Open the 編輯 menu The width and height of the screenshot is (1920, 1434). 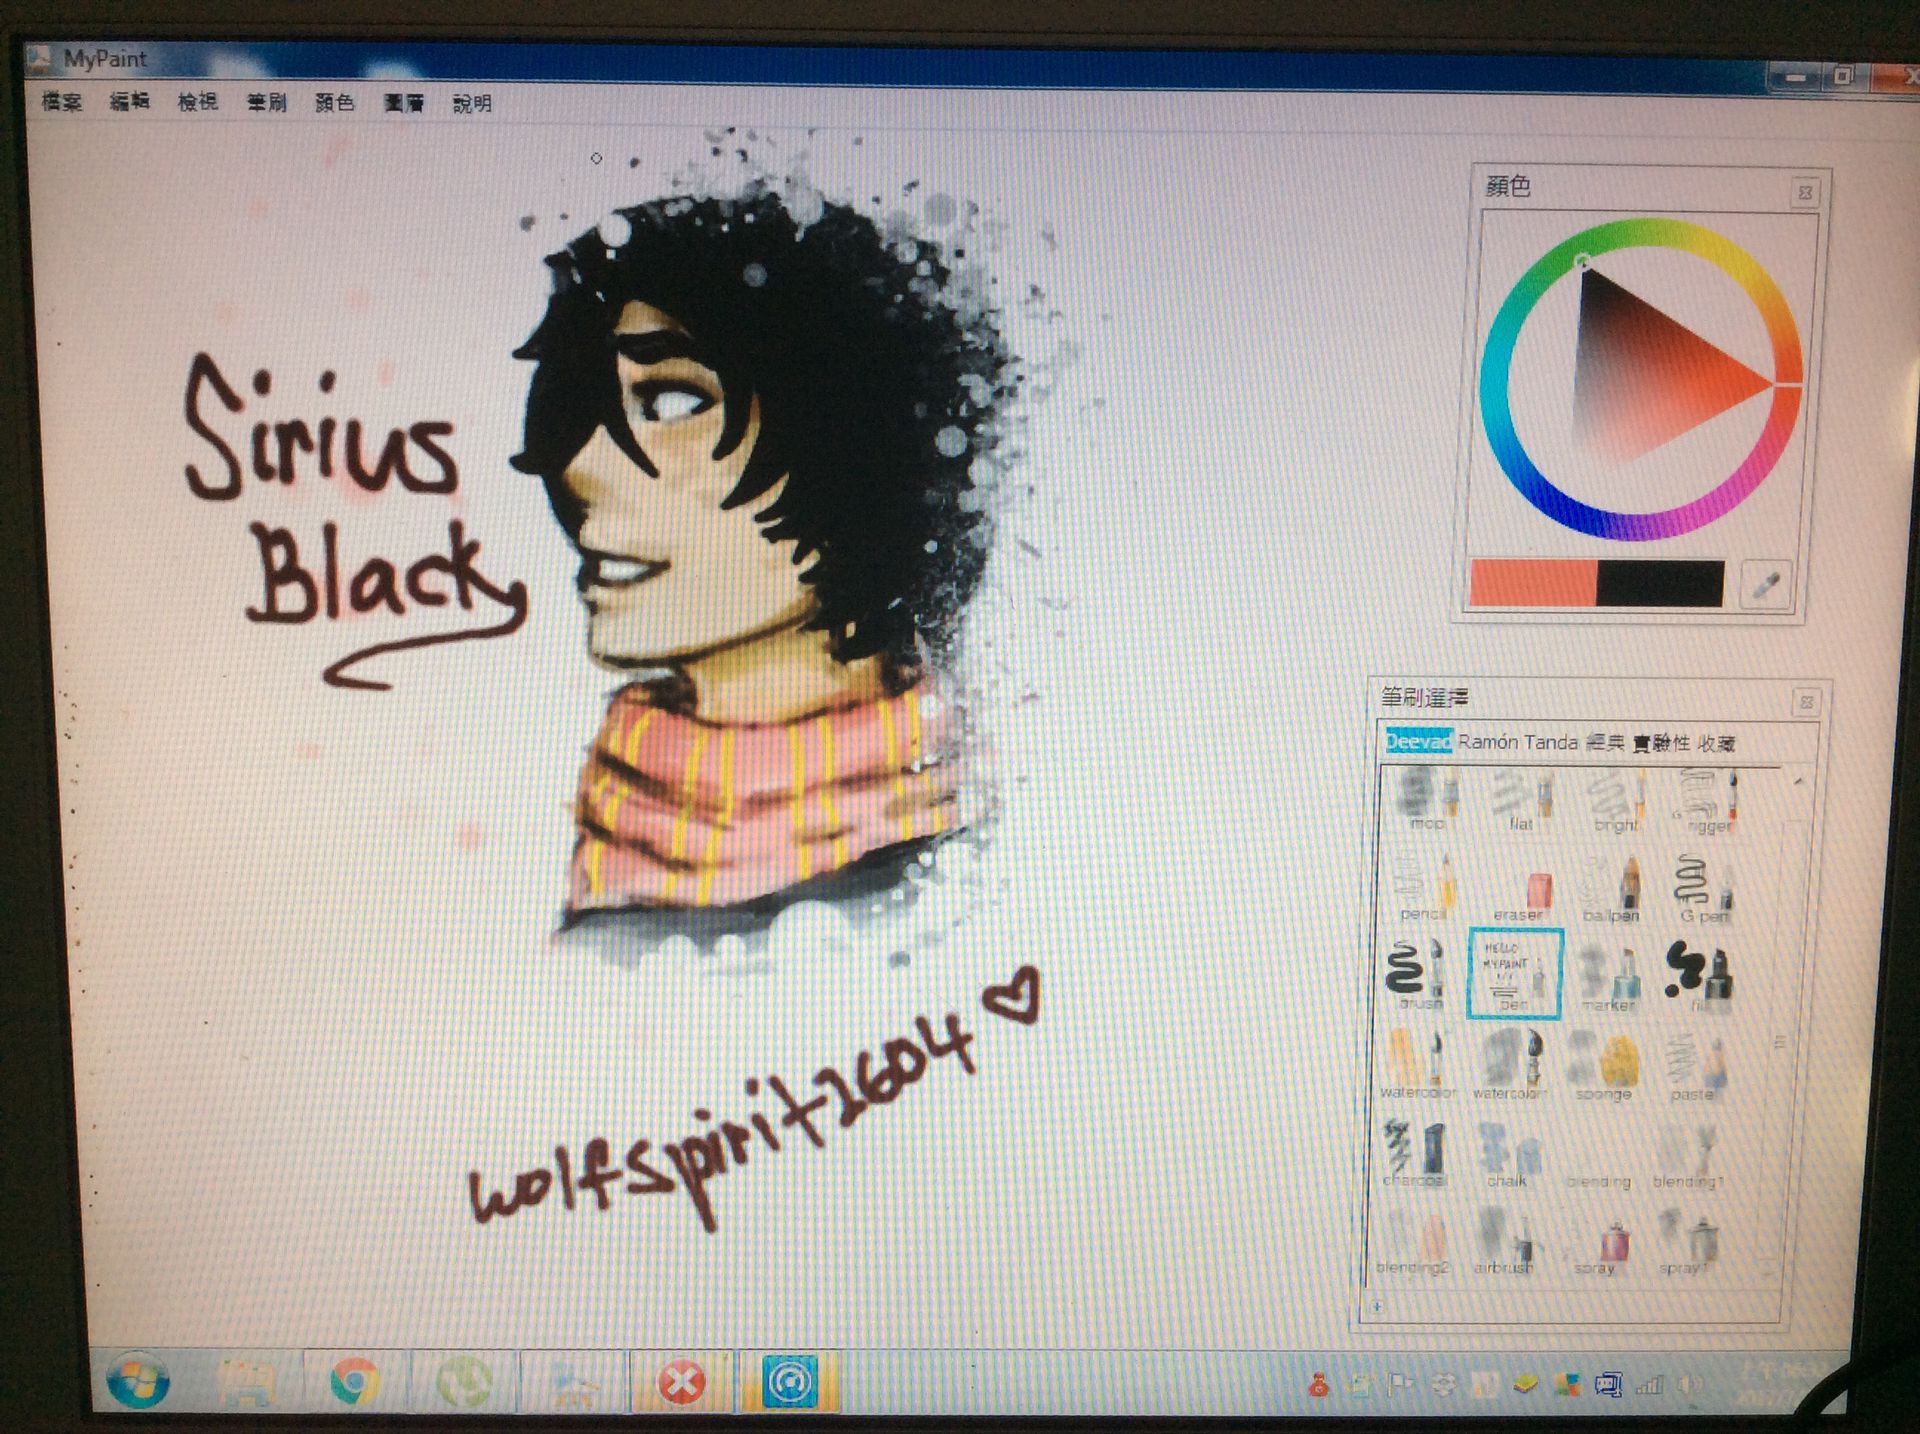coord(130,101)
